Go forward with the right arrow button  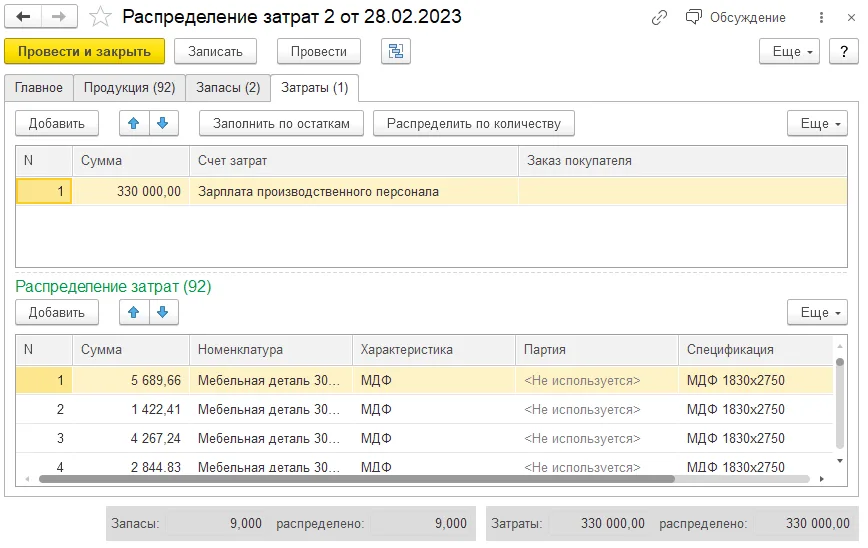[x=59, y=17]
